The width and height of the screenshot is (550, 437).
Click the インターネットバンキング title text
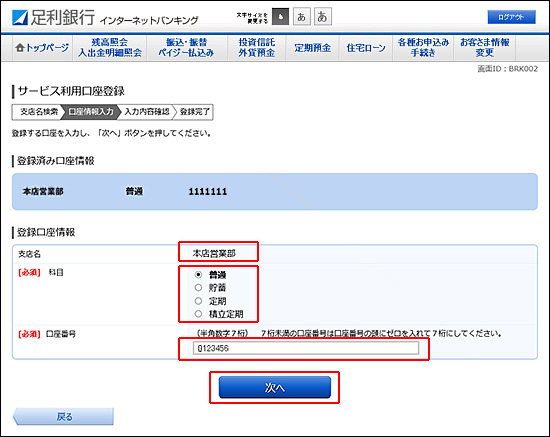click(149, 20)
